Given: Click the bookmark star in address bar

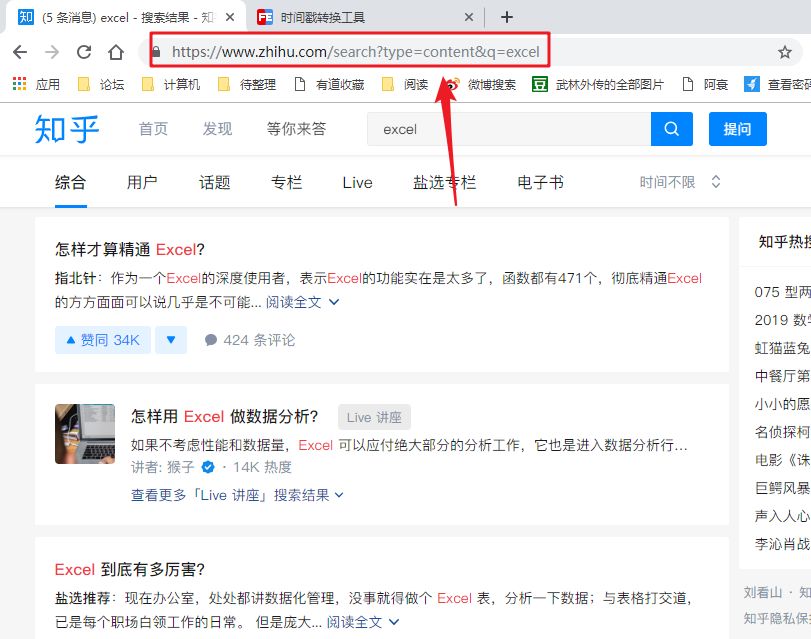Looking at the screenshot, I should (787, 51).
